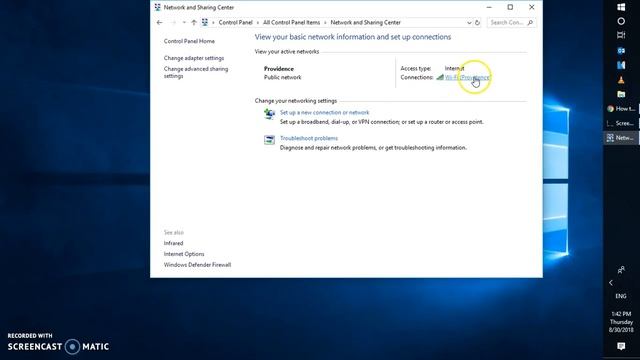Click the Providence network name
The height and width of the screenshot is (360, 640).
click(x=279, y=69)
